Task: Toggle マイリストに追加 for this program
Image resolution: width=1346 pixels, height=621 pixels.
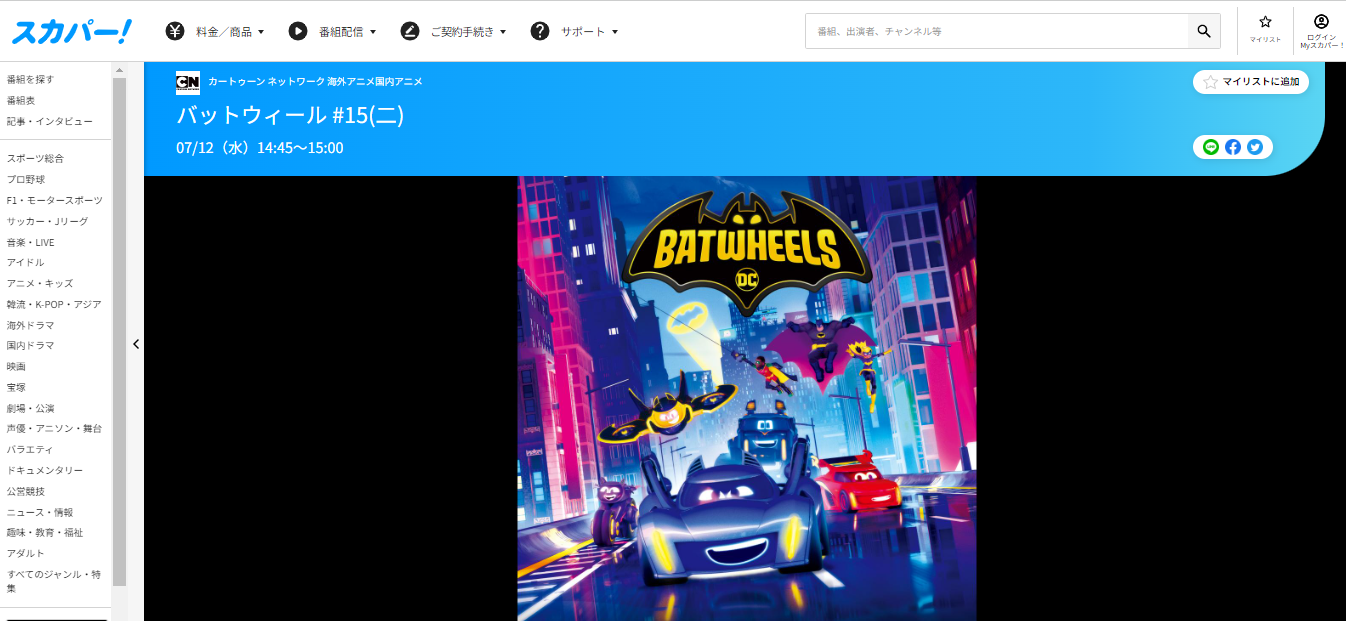Action: point(1251,82)
